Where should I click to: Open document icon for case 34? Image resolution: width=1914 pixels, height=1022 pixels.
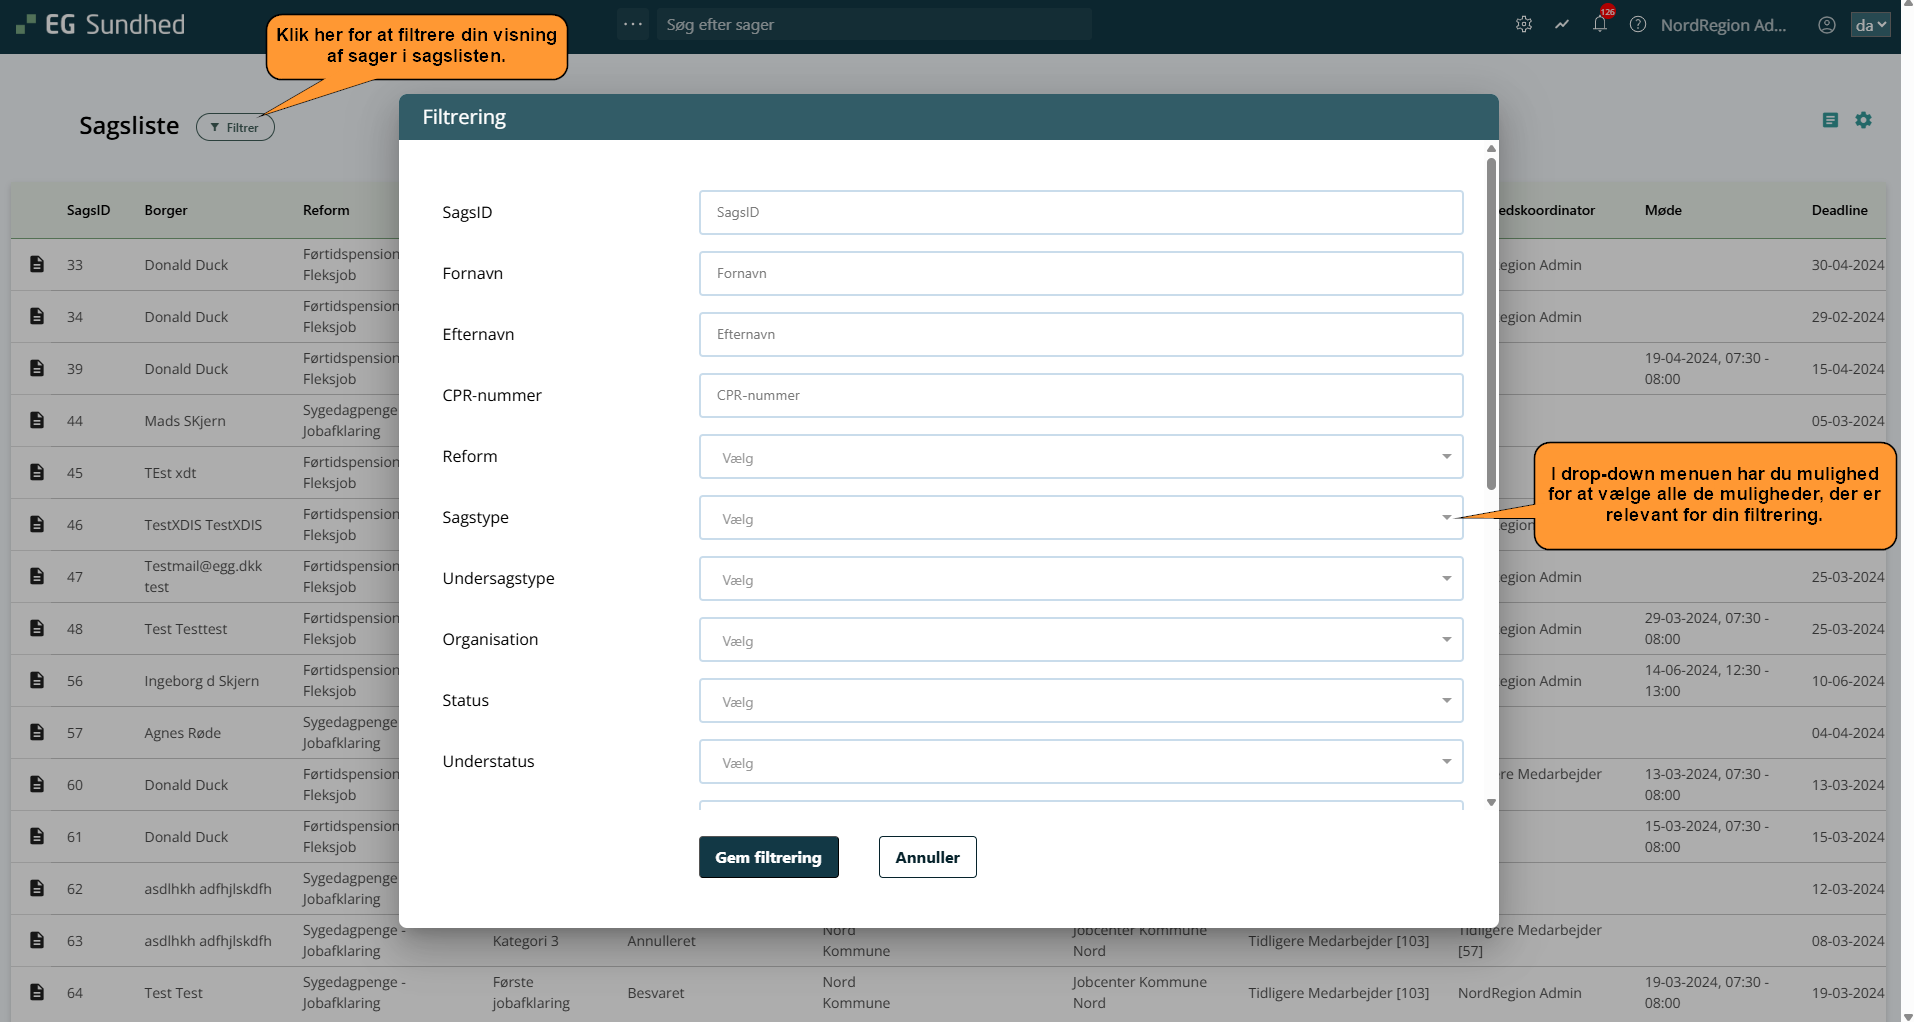37,316
